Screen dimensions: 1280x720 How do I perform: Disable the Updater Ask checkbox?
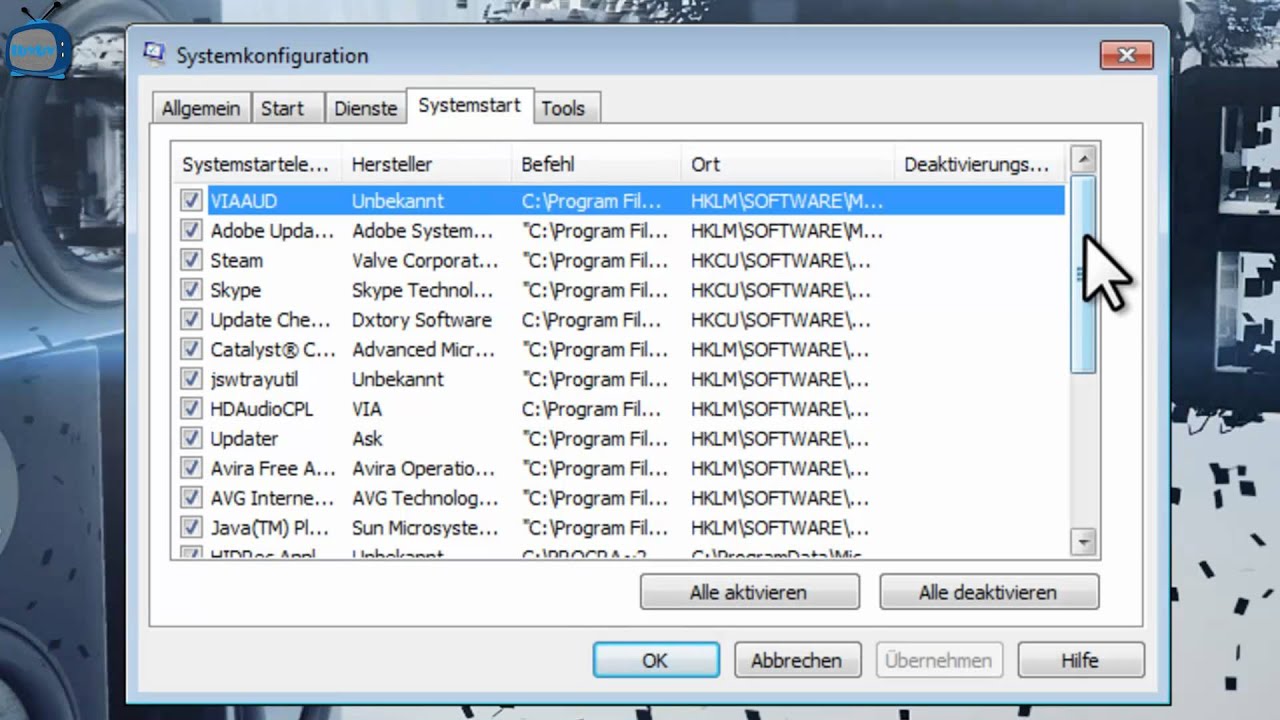point(191,438)
